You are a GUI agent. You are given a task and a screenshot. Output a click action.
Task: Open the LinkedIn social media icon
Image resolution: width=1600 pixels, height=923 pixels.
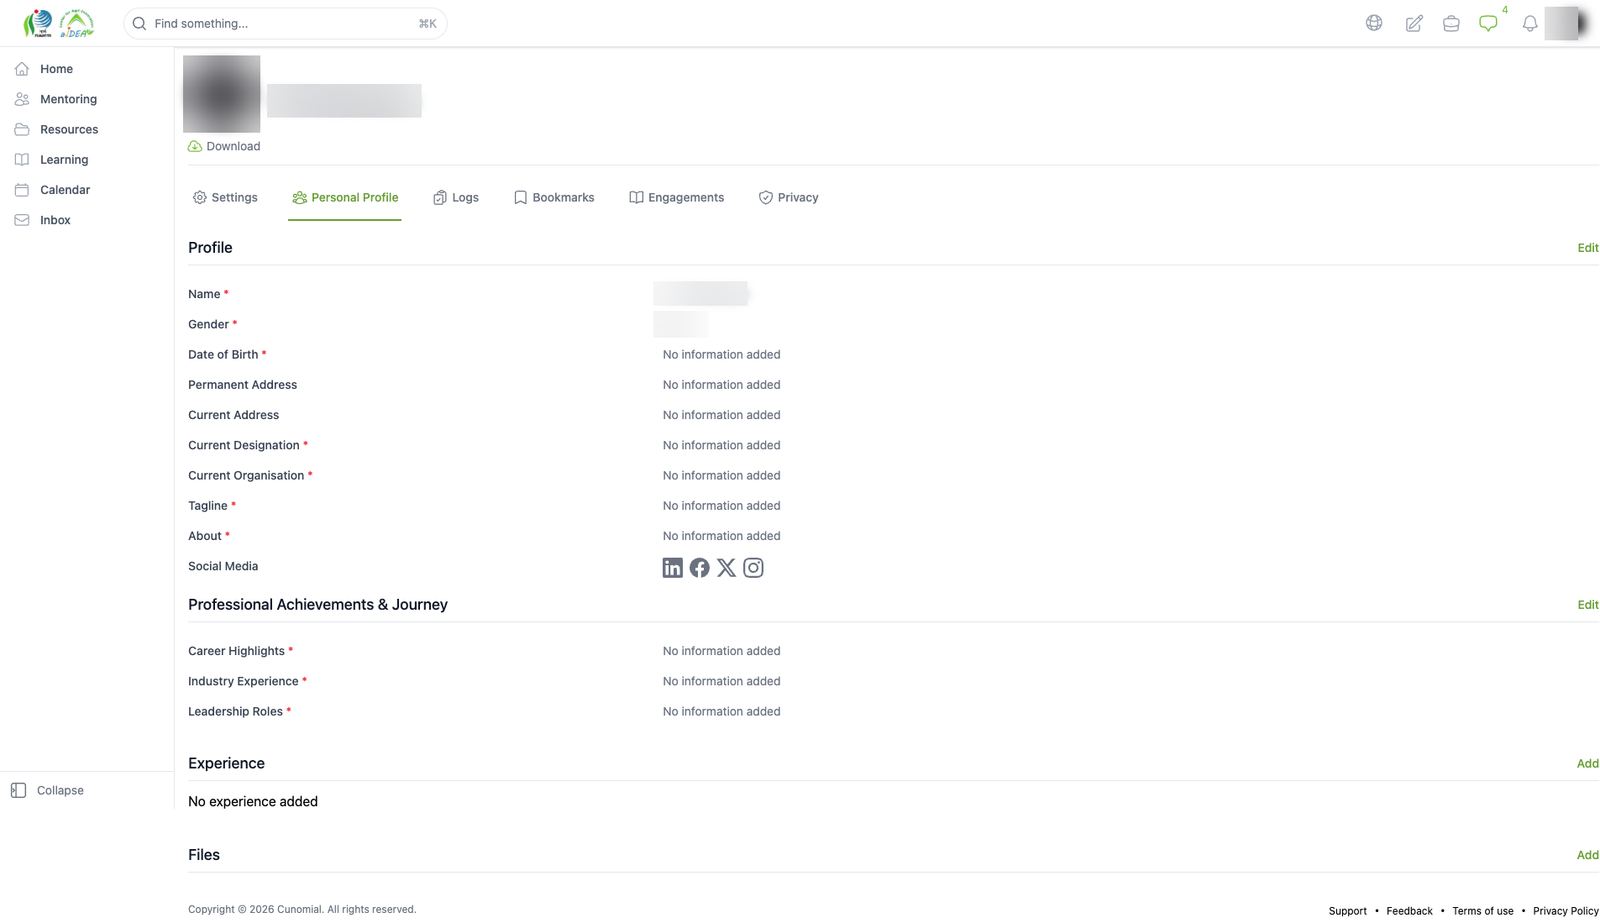pos(673,568)
